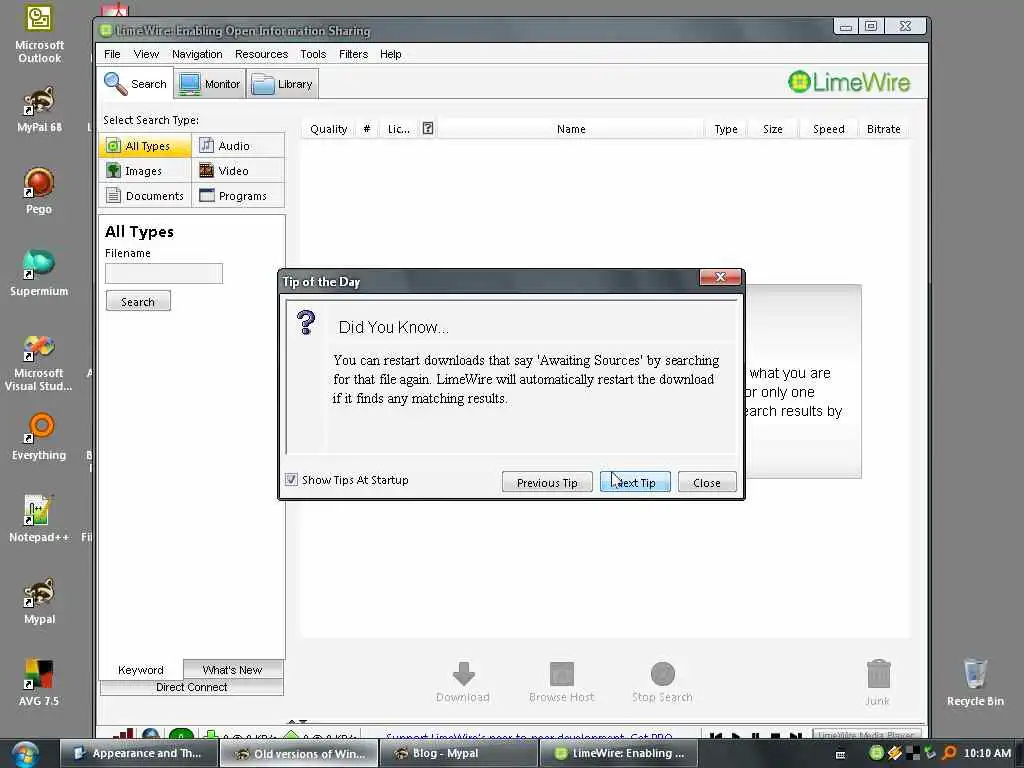Image resolution: width=1024 pixels, height=768 pixels.
Task: Click the Search button under Filename
Action: 138,301
